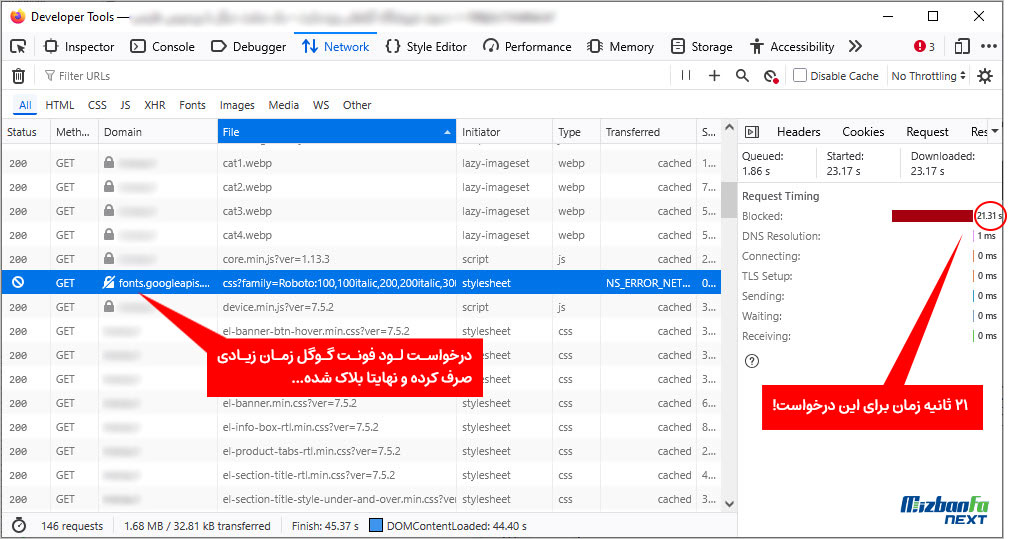Open the Debugger tab
This screenshot has height=539, width=1011.
[249, 46]
